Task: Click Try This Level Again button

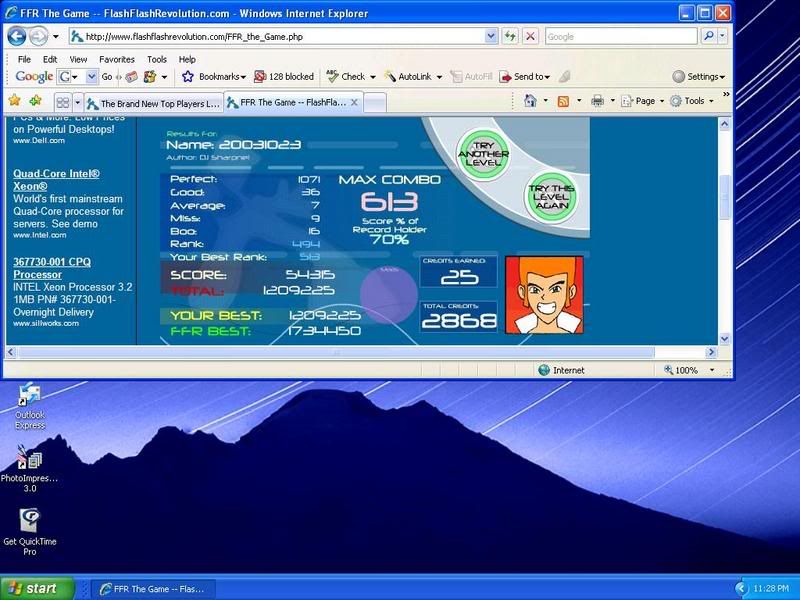Action: (x=552, y=196)
